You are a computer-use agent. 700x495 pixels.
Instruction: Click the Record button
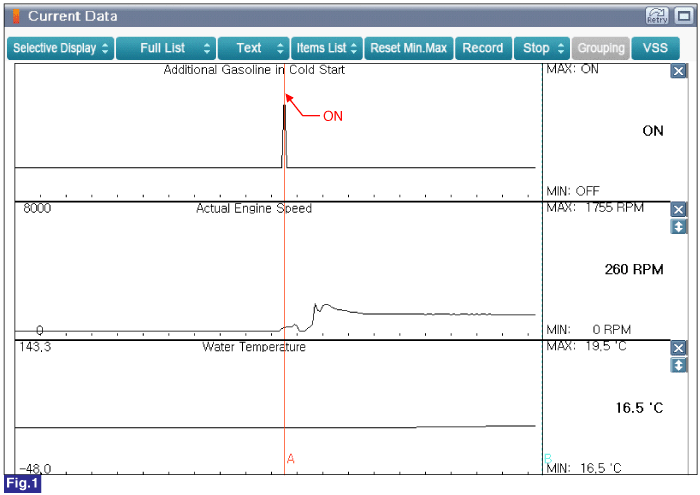coord(483,48)
